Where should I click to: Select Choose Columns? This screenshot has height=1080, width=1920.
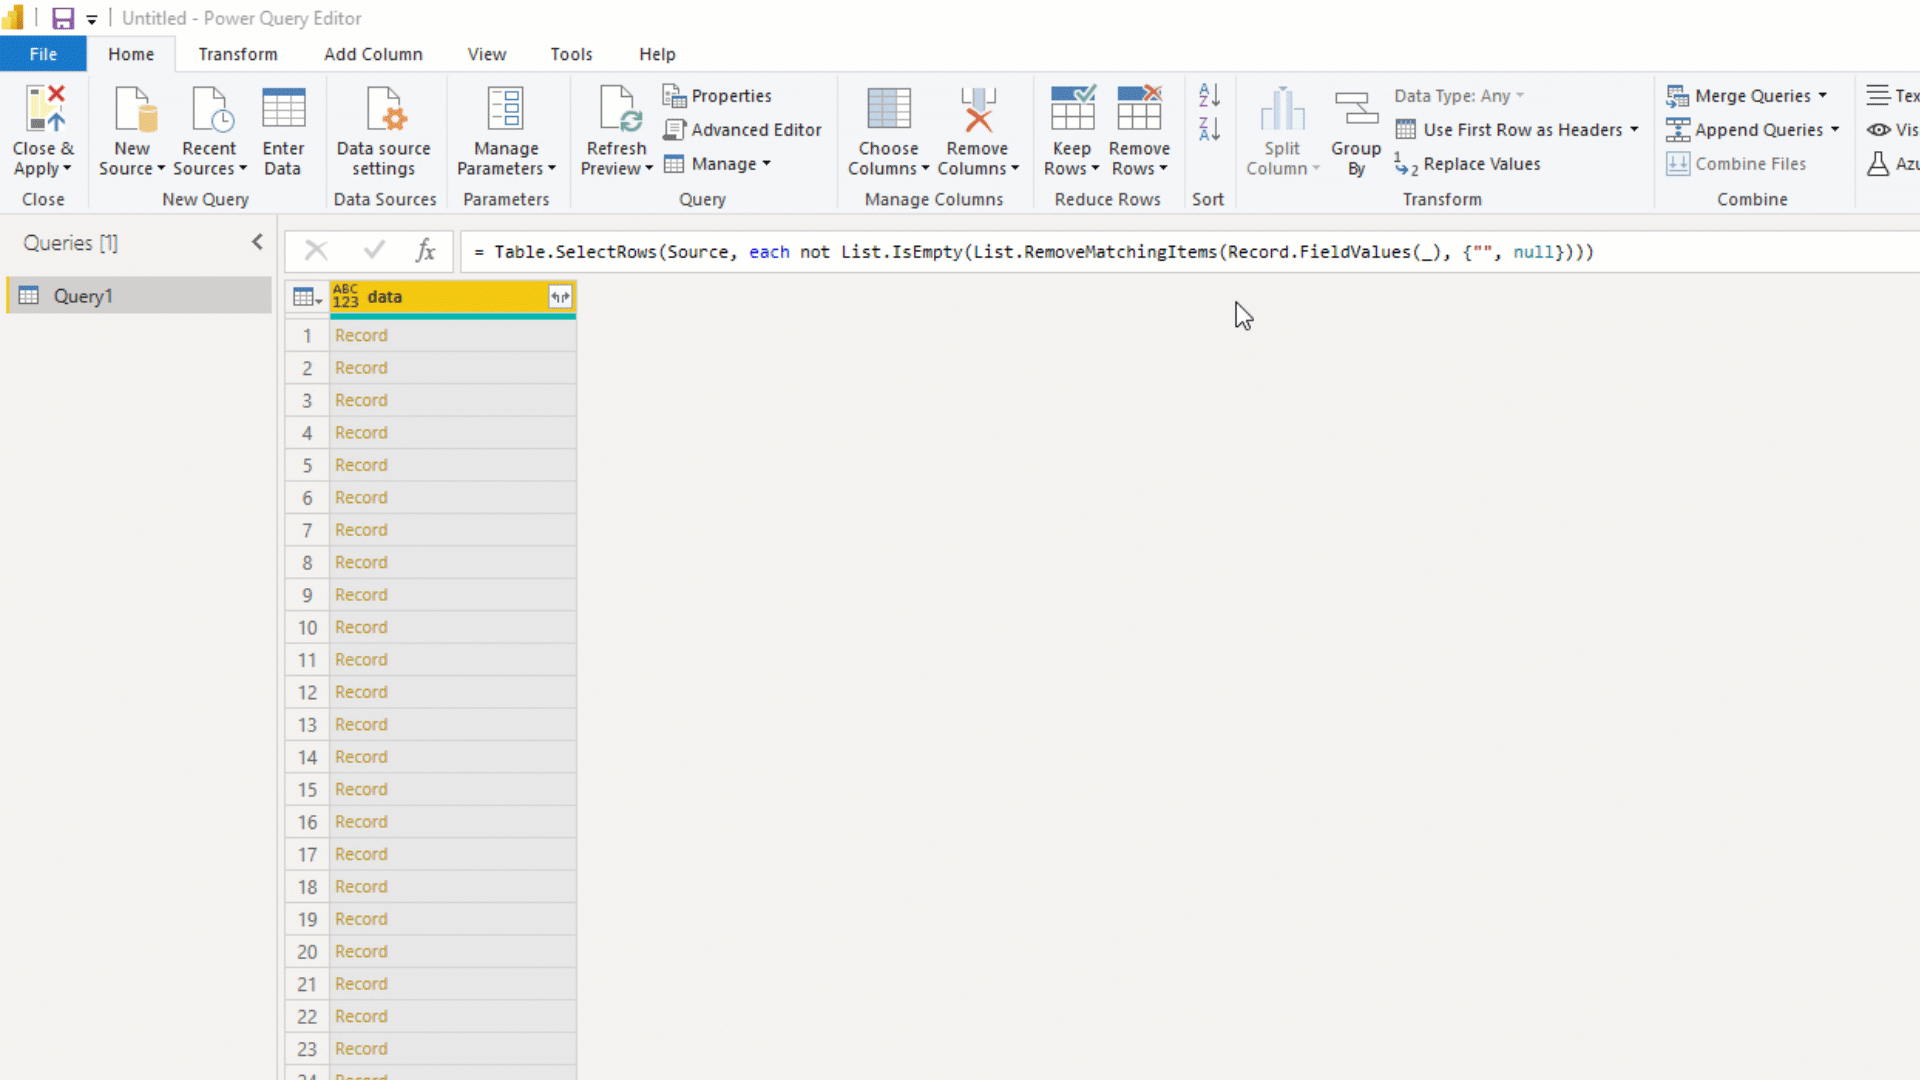[x=888, y=128]
